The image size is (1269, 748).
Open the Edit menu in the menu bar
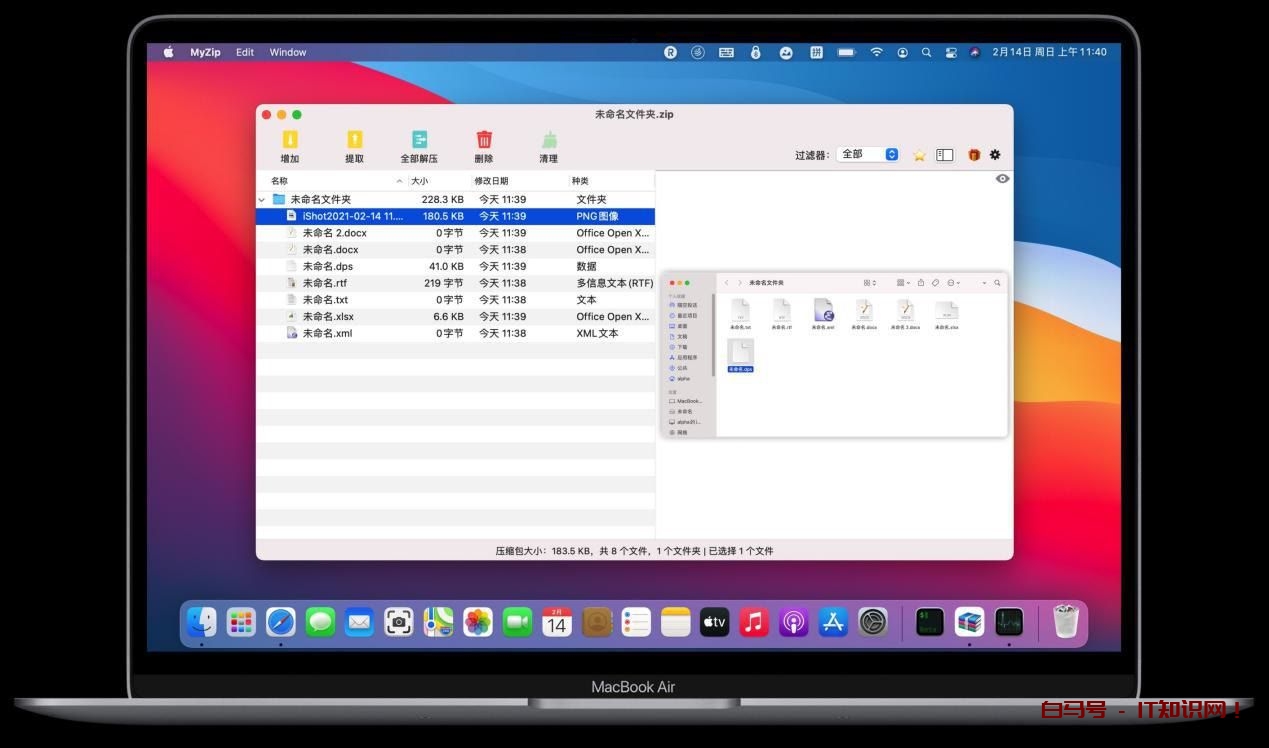(x=245, y=52)
